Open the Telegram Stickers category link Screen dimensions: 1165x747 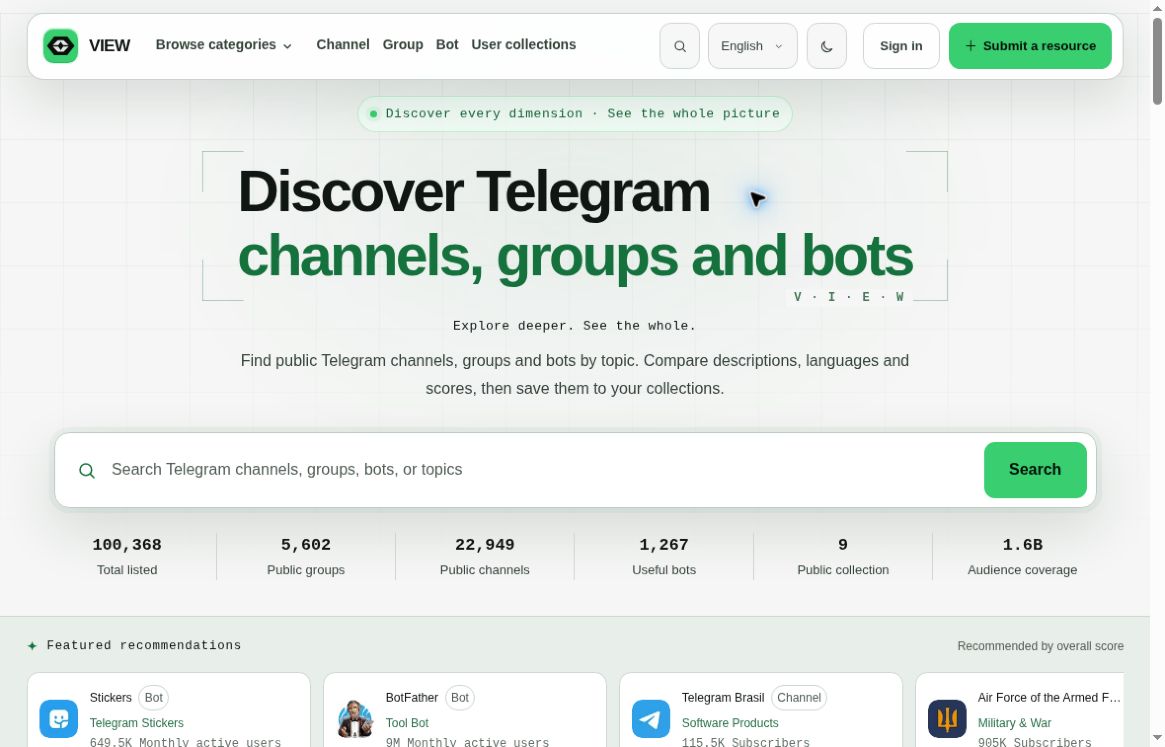[x=137, y=722]
